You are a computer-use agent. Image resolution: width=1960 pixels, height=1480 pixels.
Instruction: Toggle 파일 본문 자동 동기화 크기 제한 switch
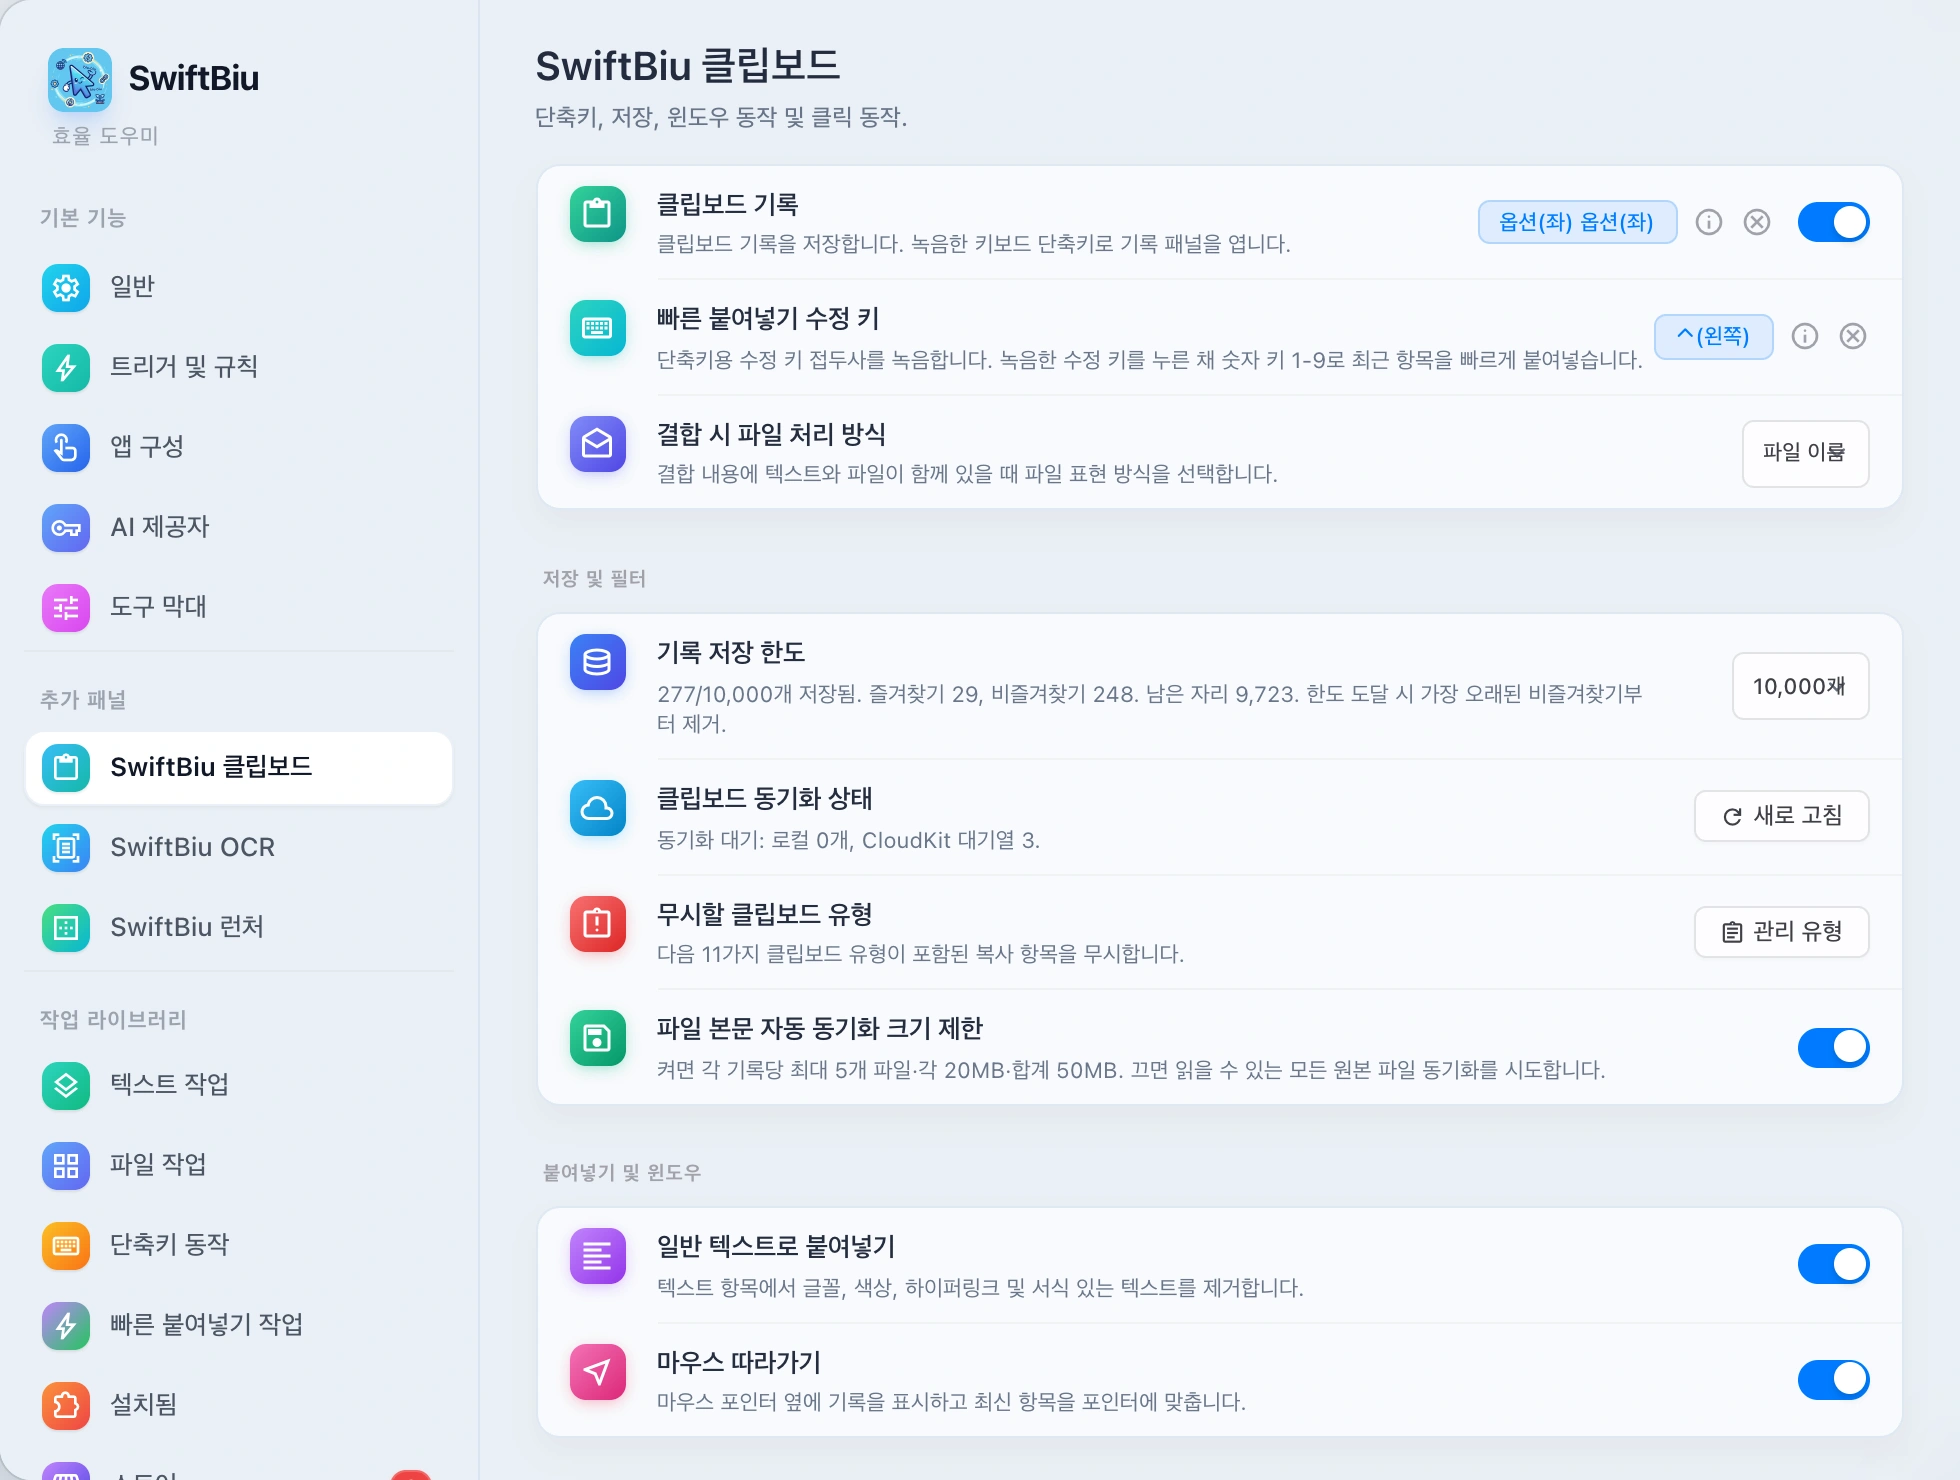click(1834, 1048)
